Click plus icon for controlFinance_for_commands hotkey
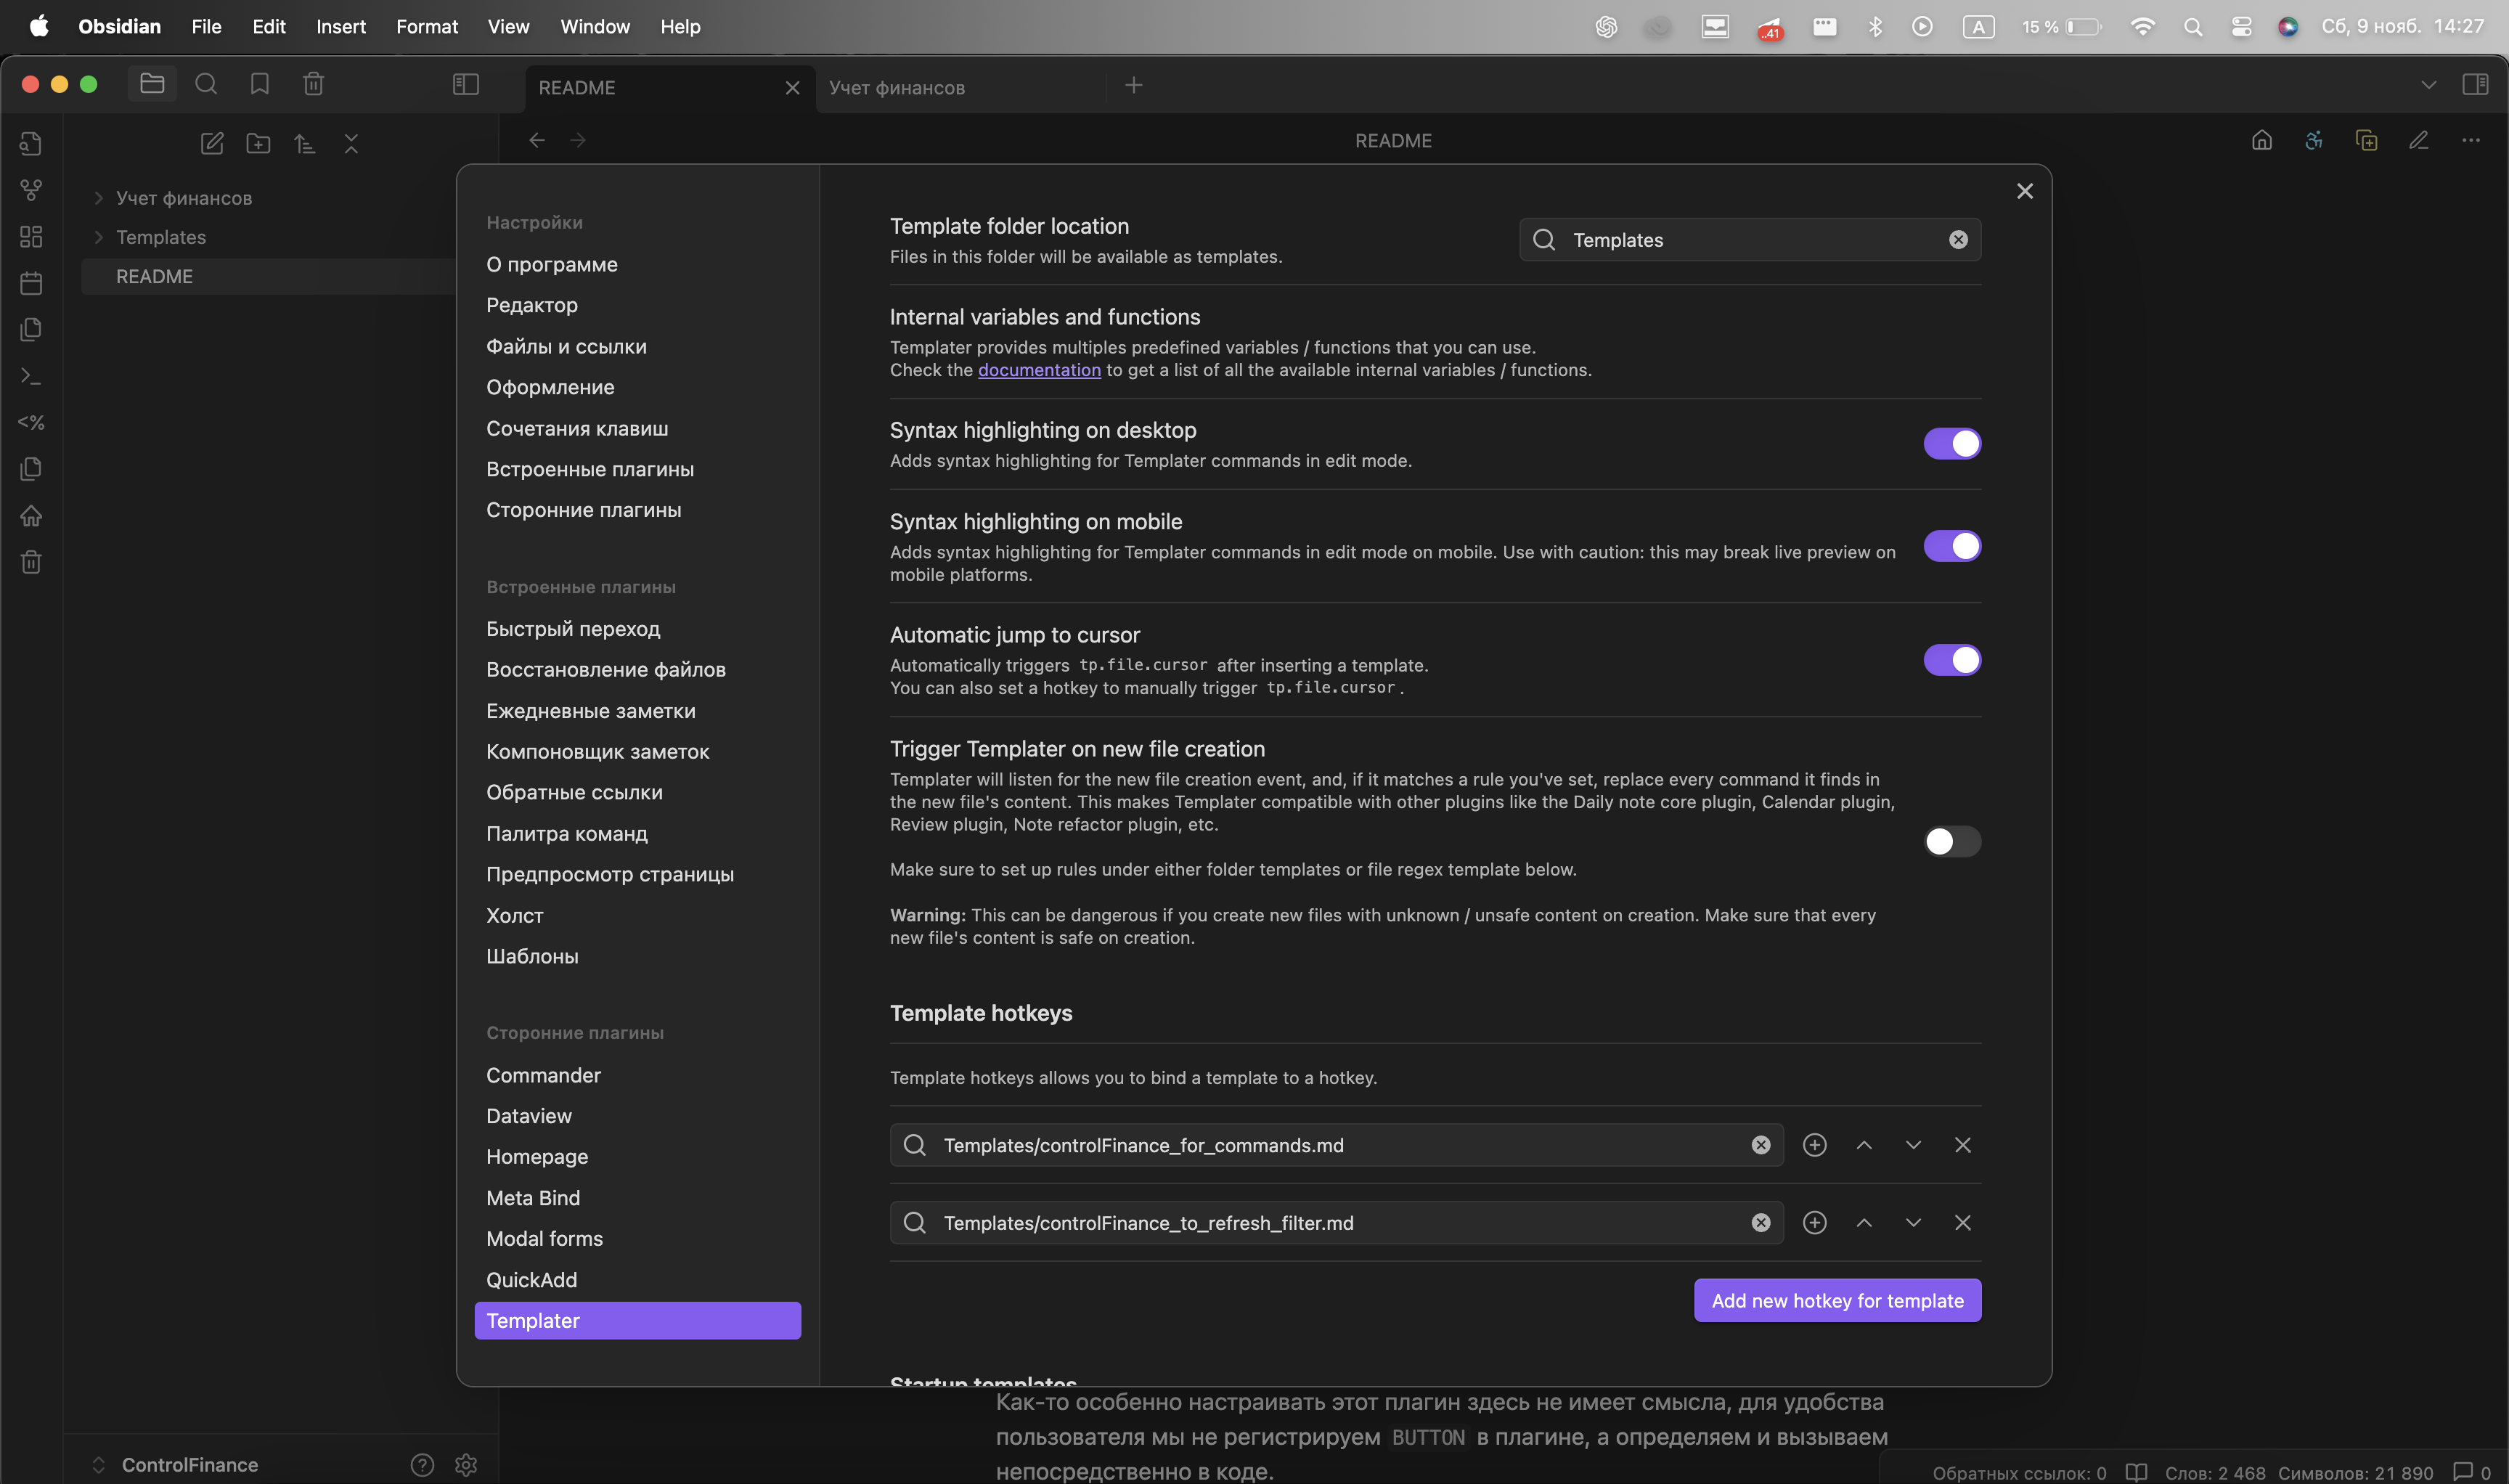The image size is (2509, 1484). pos(1814,1145)
